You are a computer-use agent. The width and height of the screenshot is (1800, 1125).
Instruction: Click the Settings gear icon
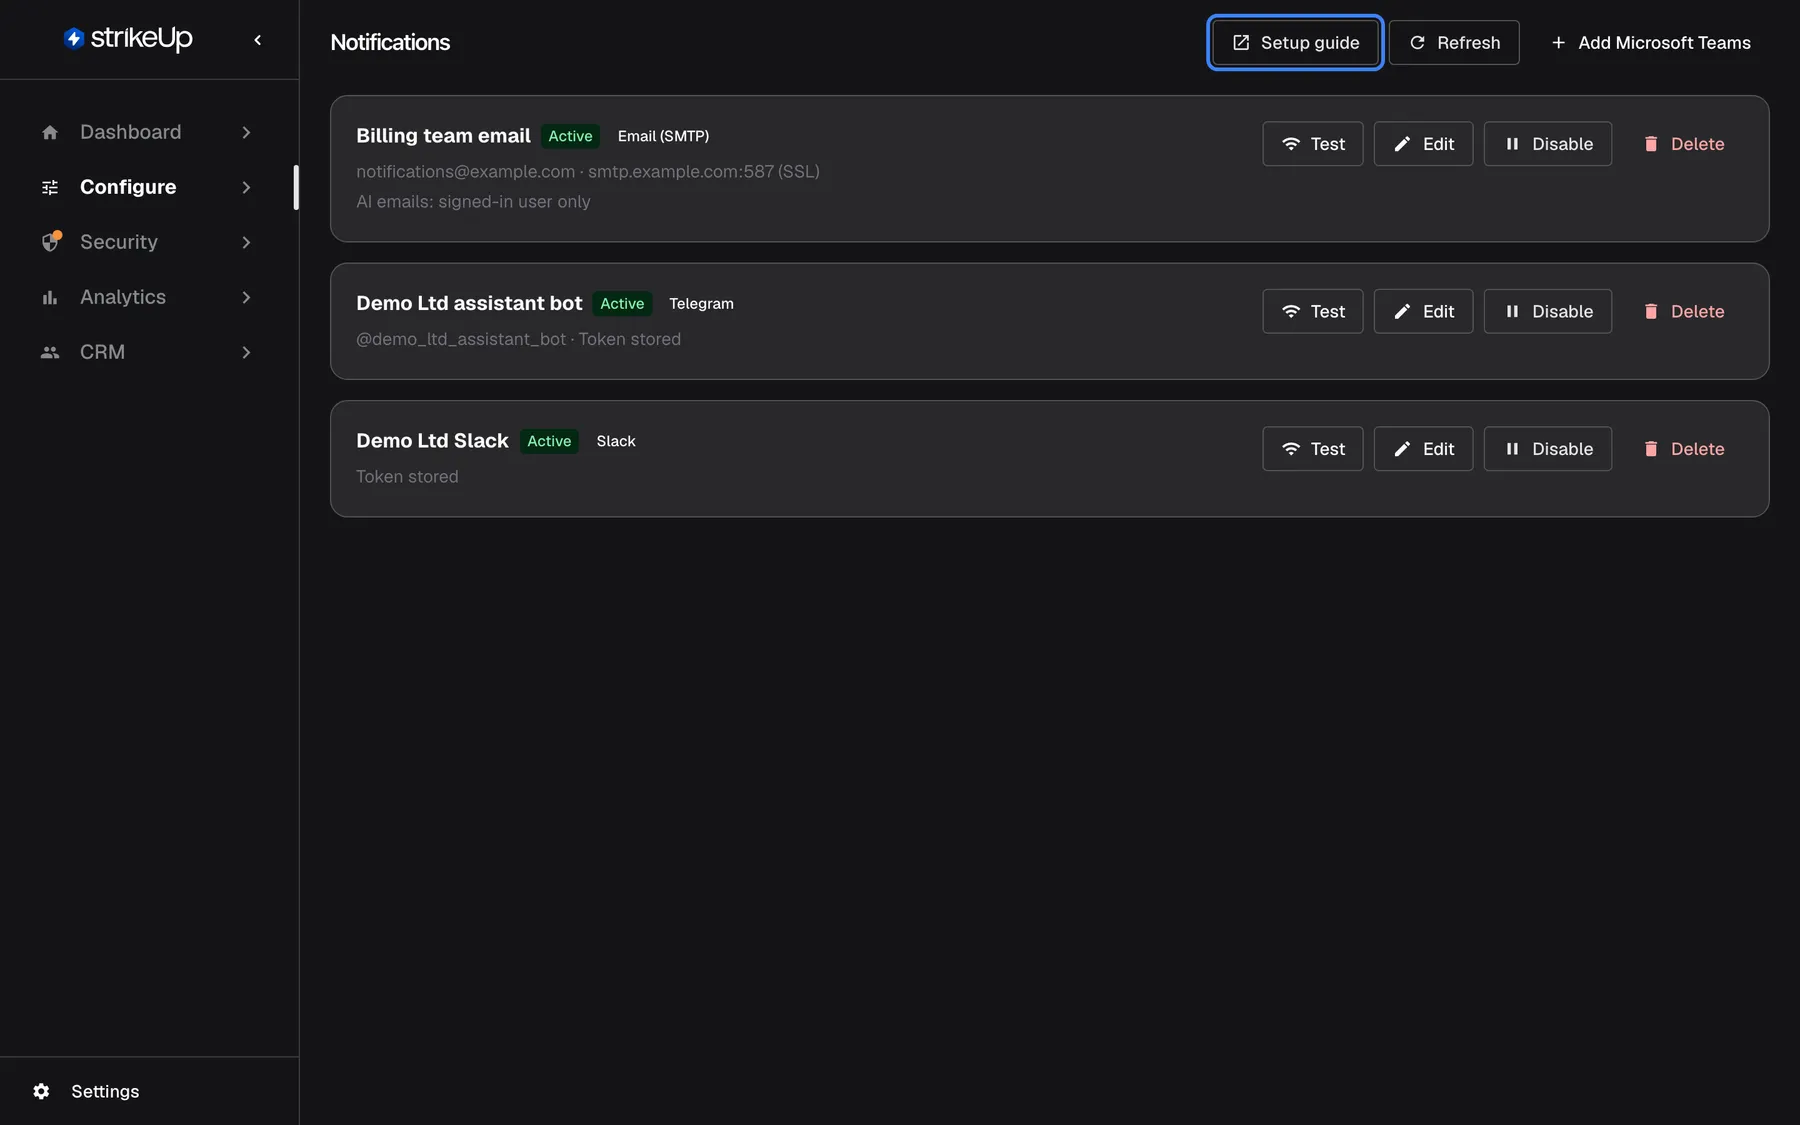point(41,1091)
